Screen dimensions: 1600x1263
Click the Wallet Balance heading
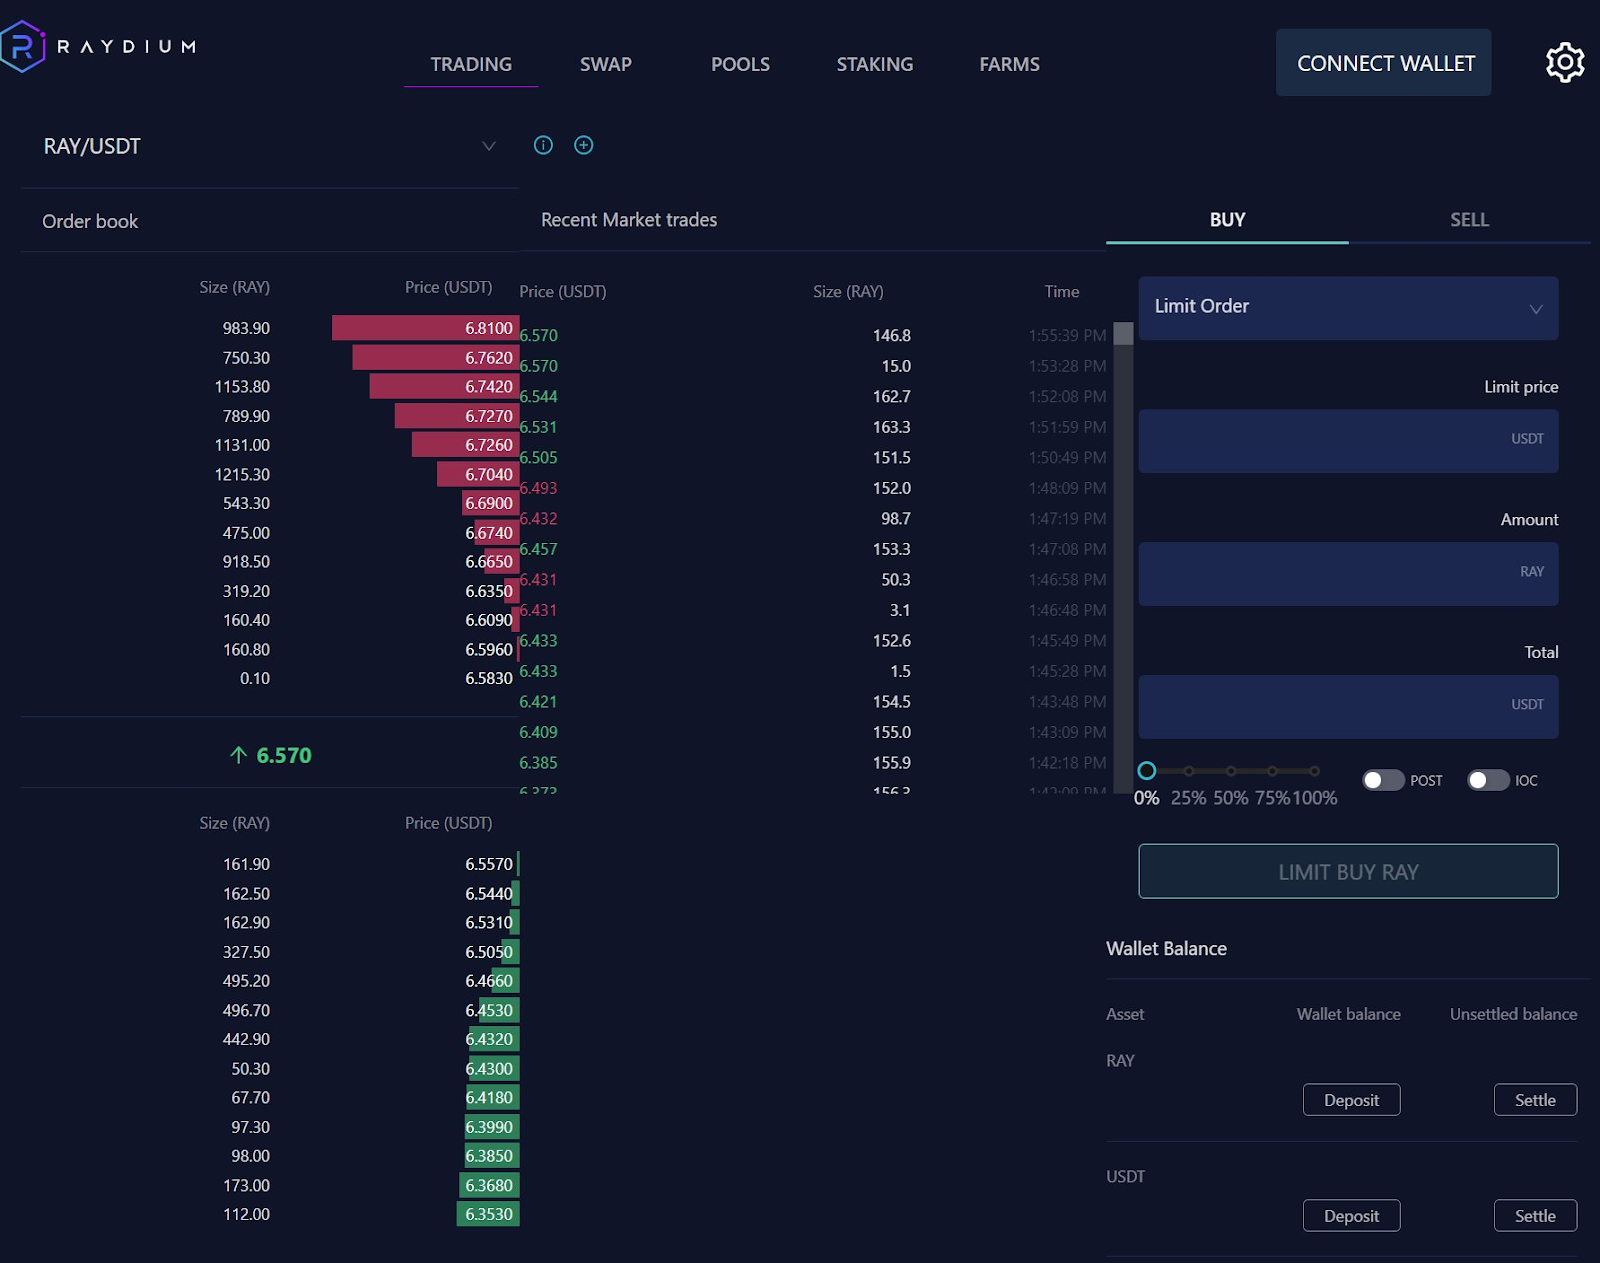(x=1166, y=948)
